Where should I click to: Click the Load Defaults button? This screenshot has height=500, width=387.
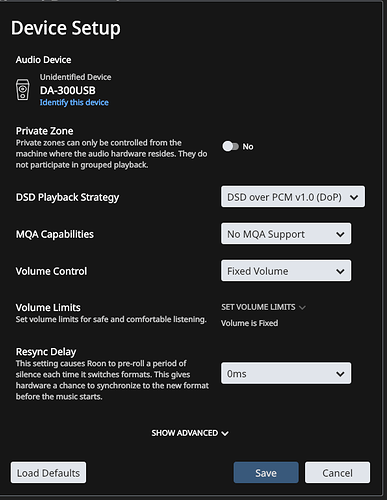click(x=48, y=473)
